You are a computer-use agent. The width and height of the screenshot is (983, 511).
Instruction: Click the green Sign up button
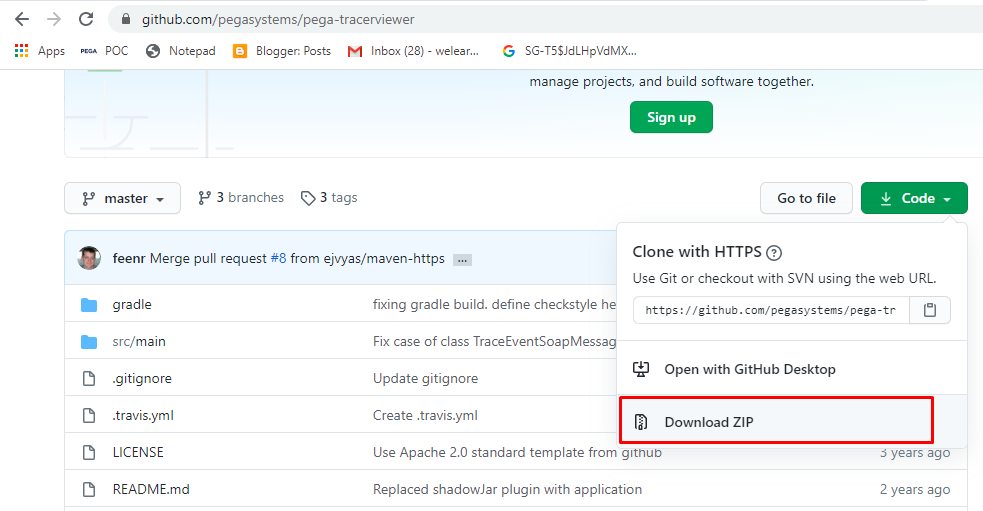pos(671,117)
